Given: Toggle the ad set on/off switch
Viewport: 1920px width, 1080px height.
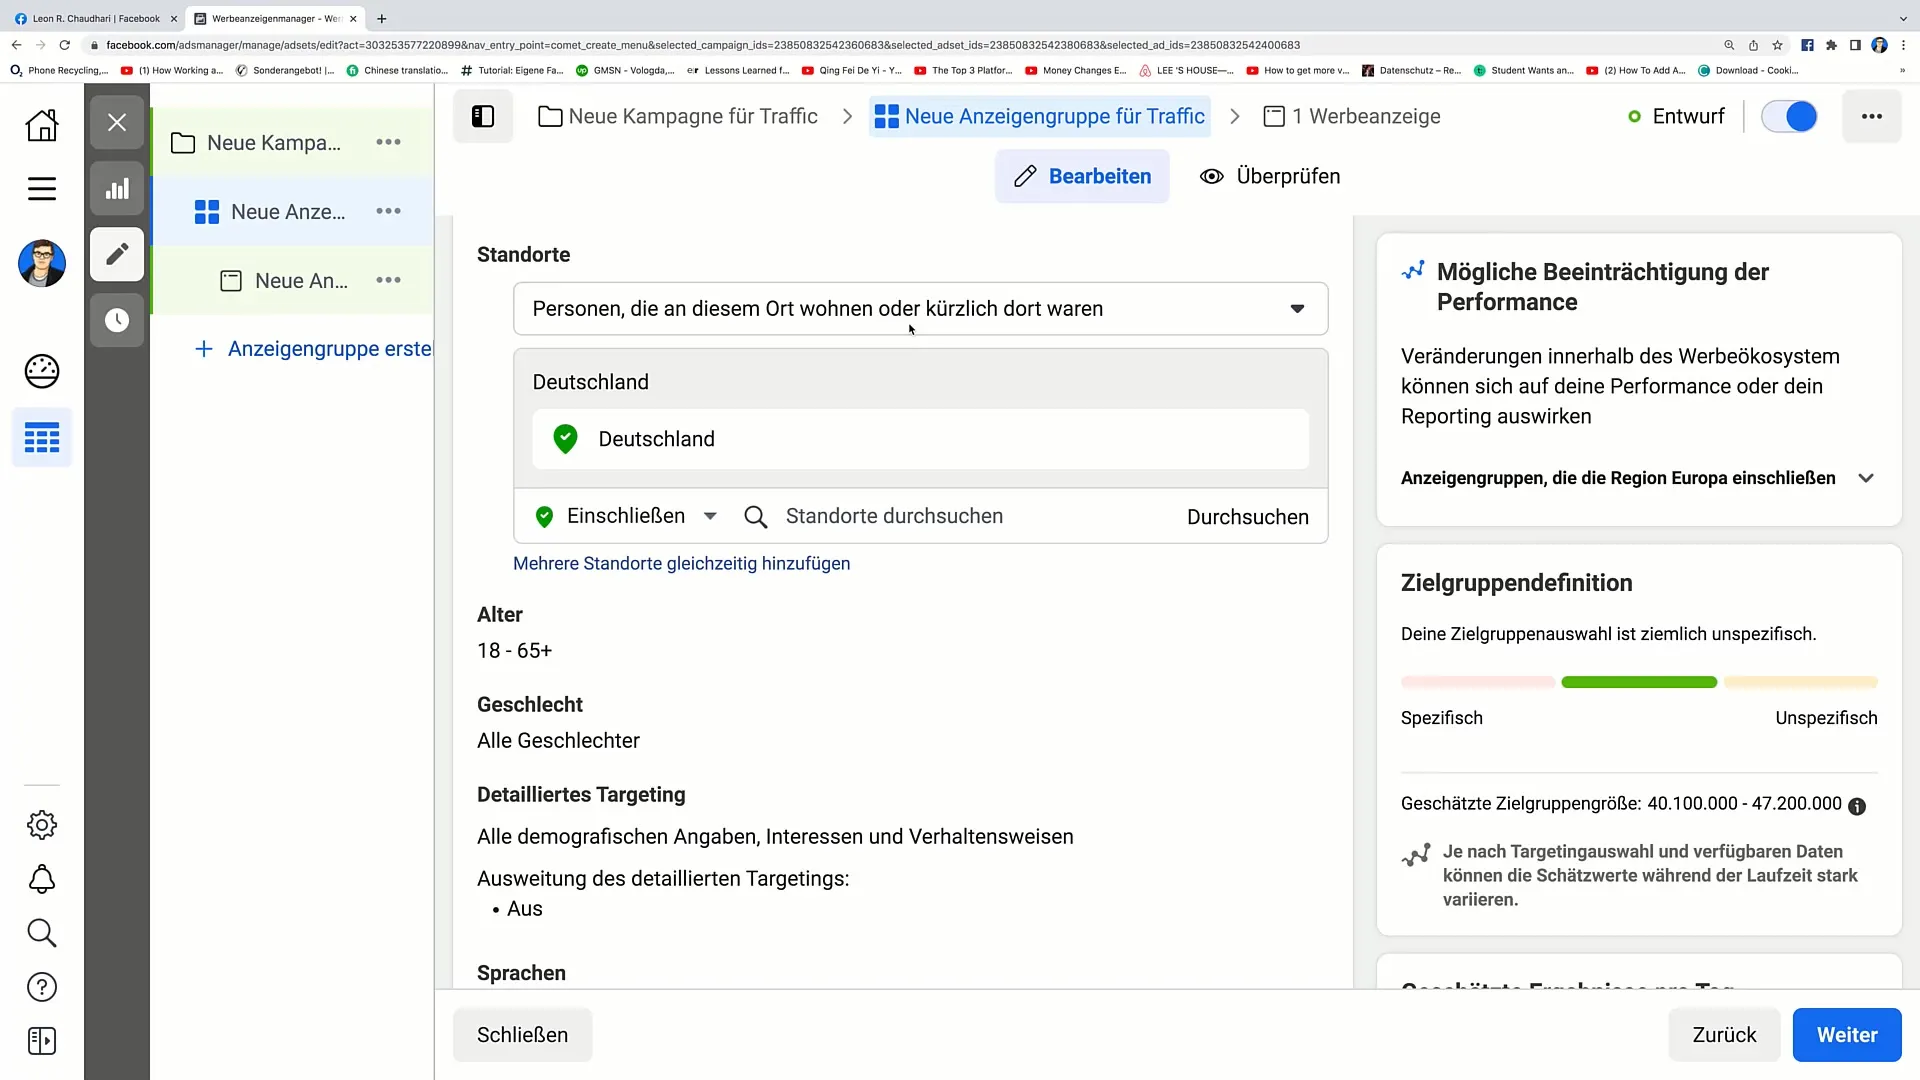Looking at the screenshot, I should (x=1789, y=117).
